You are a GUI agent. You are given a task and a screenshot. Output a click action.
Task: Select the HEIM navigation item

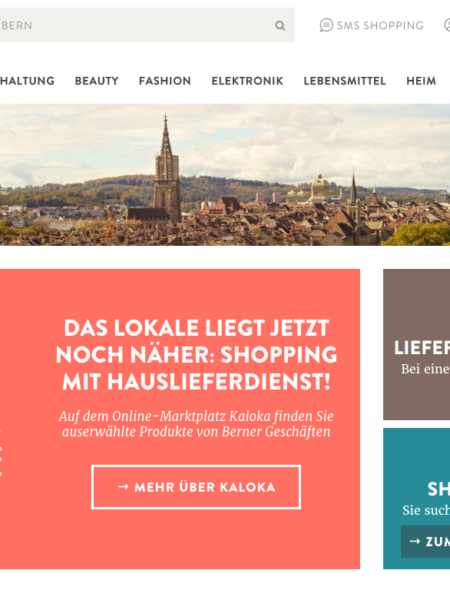click(421, 81)
